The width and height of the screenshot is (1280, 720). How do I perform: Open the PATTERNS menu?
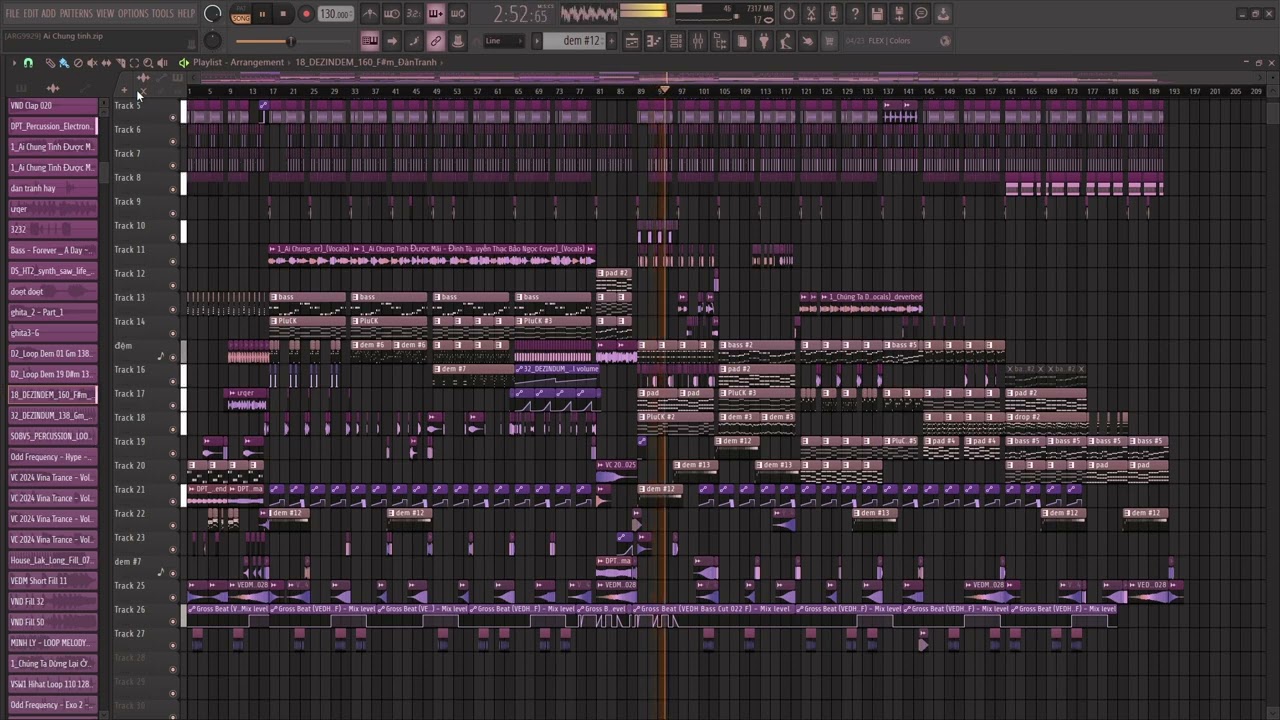pos(76,13)
